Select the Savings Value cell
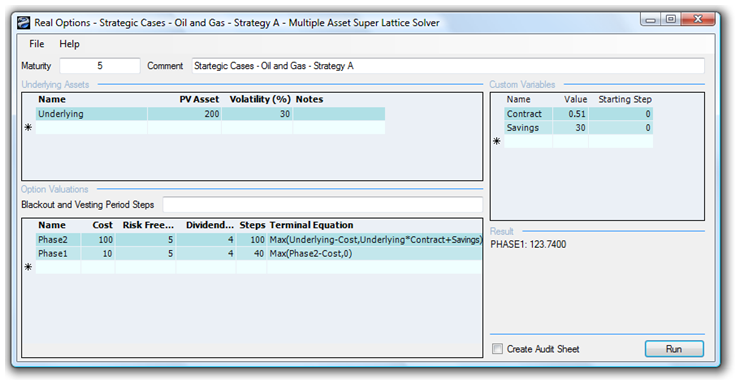This screenshot has height=381, width=738. click(570, 128)
